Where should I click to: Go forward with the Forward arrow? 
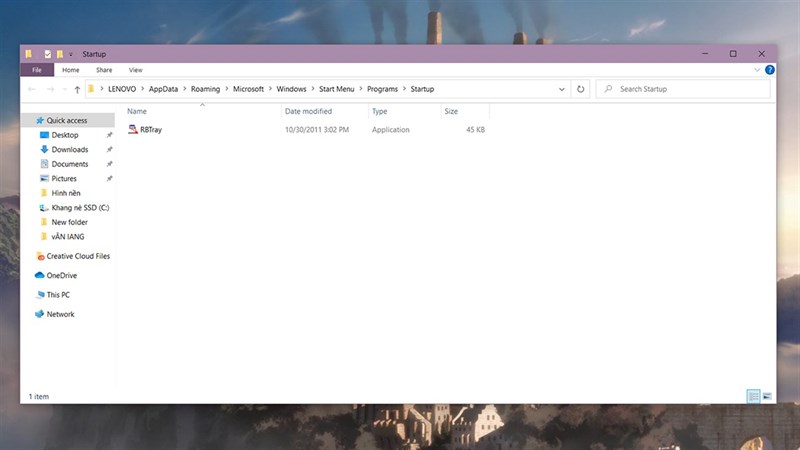[50, 89]
